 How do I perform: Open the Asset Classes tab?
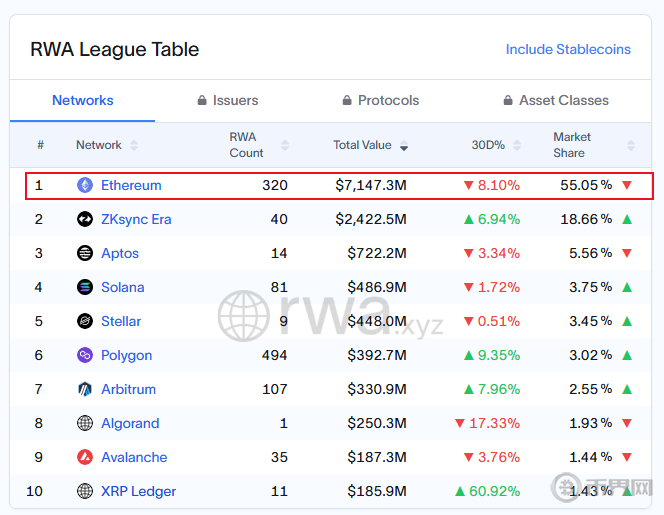555,100
